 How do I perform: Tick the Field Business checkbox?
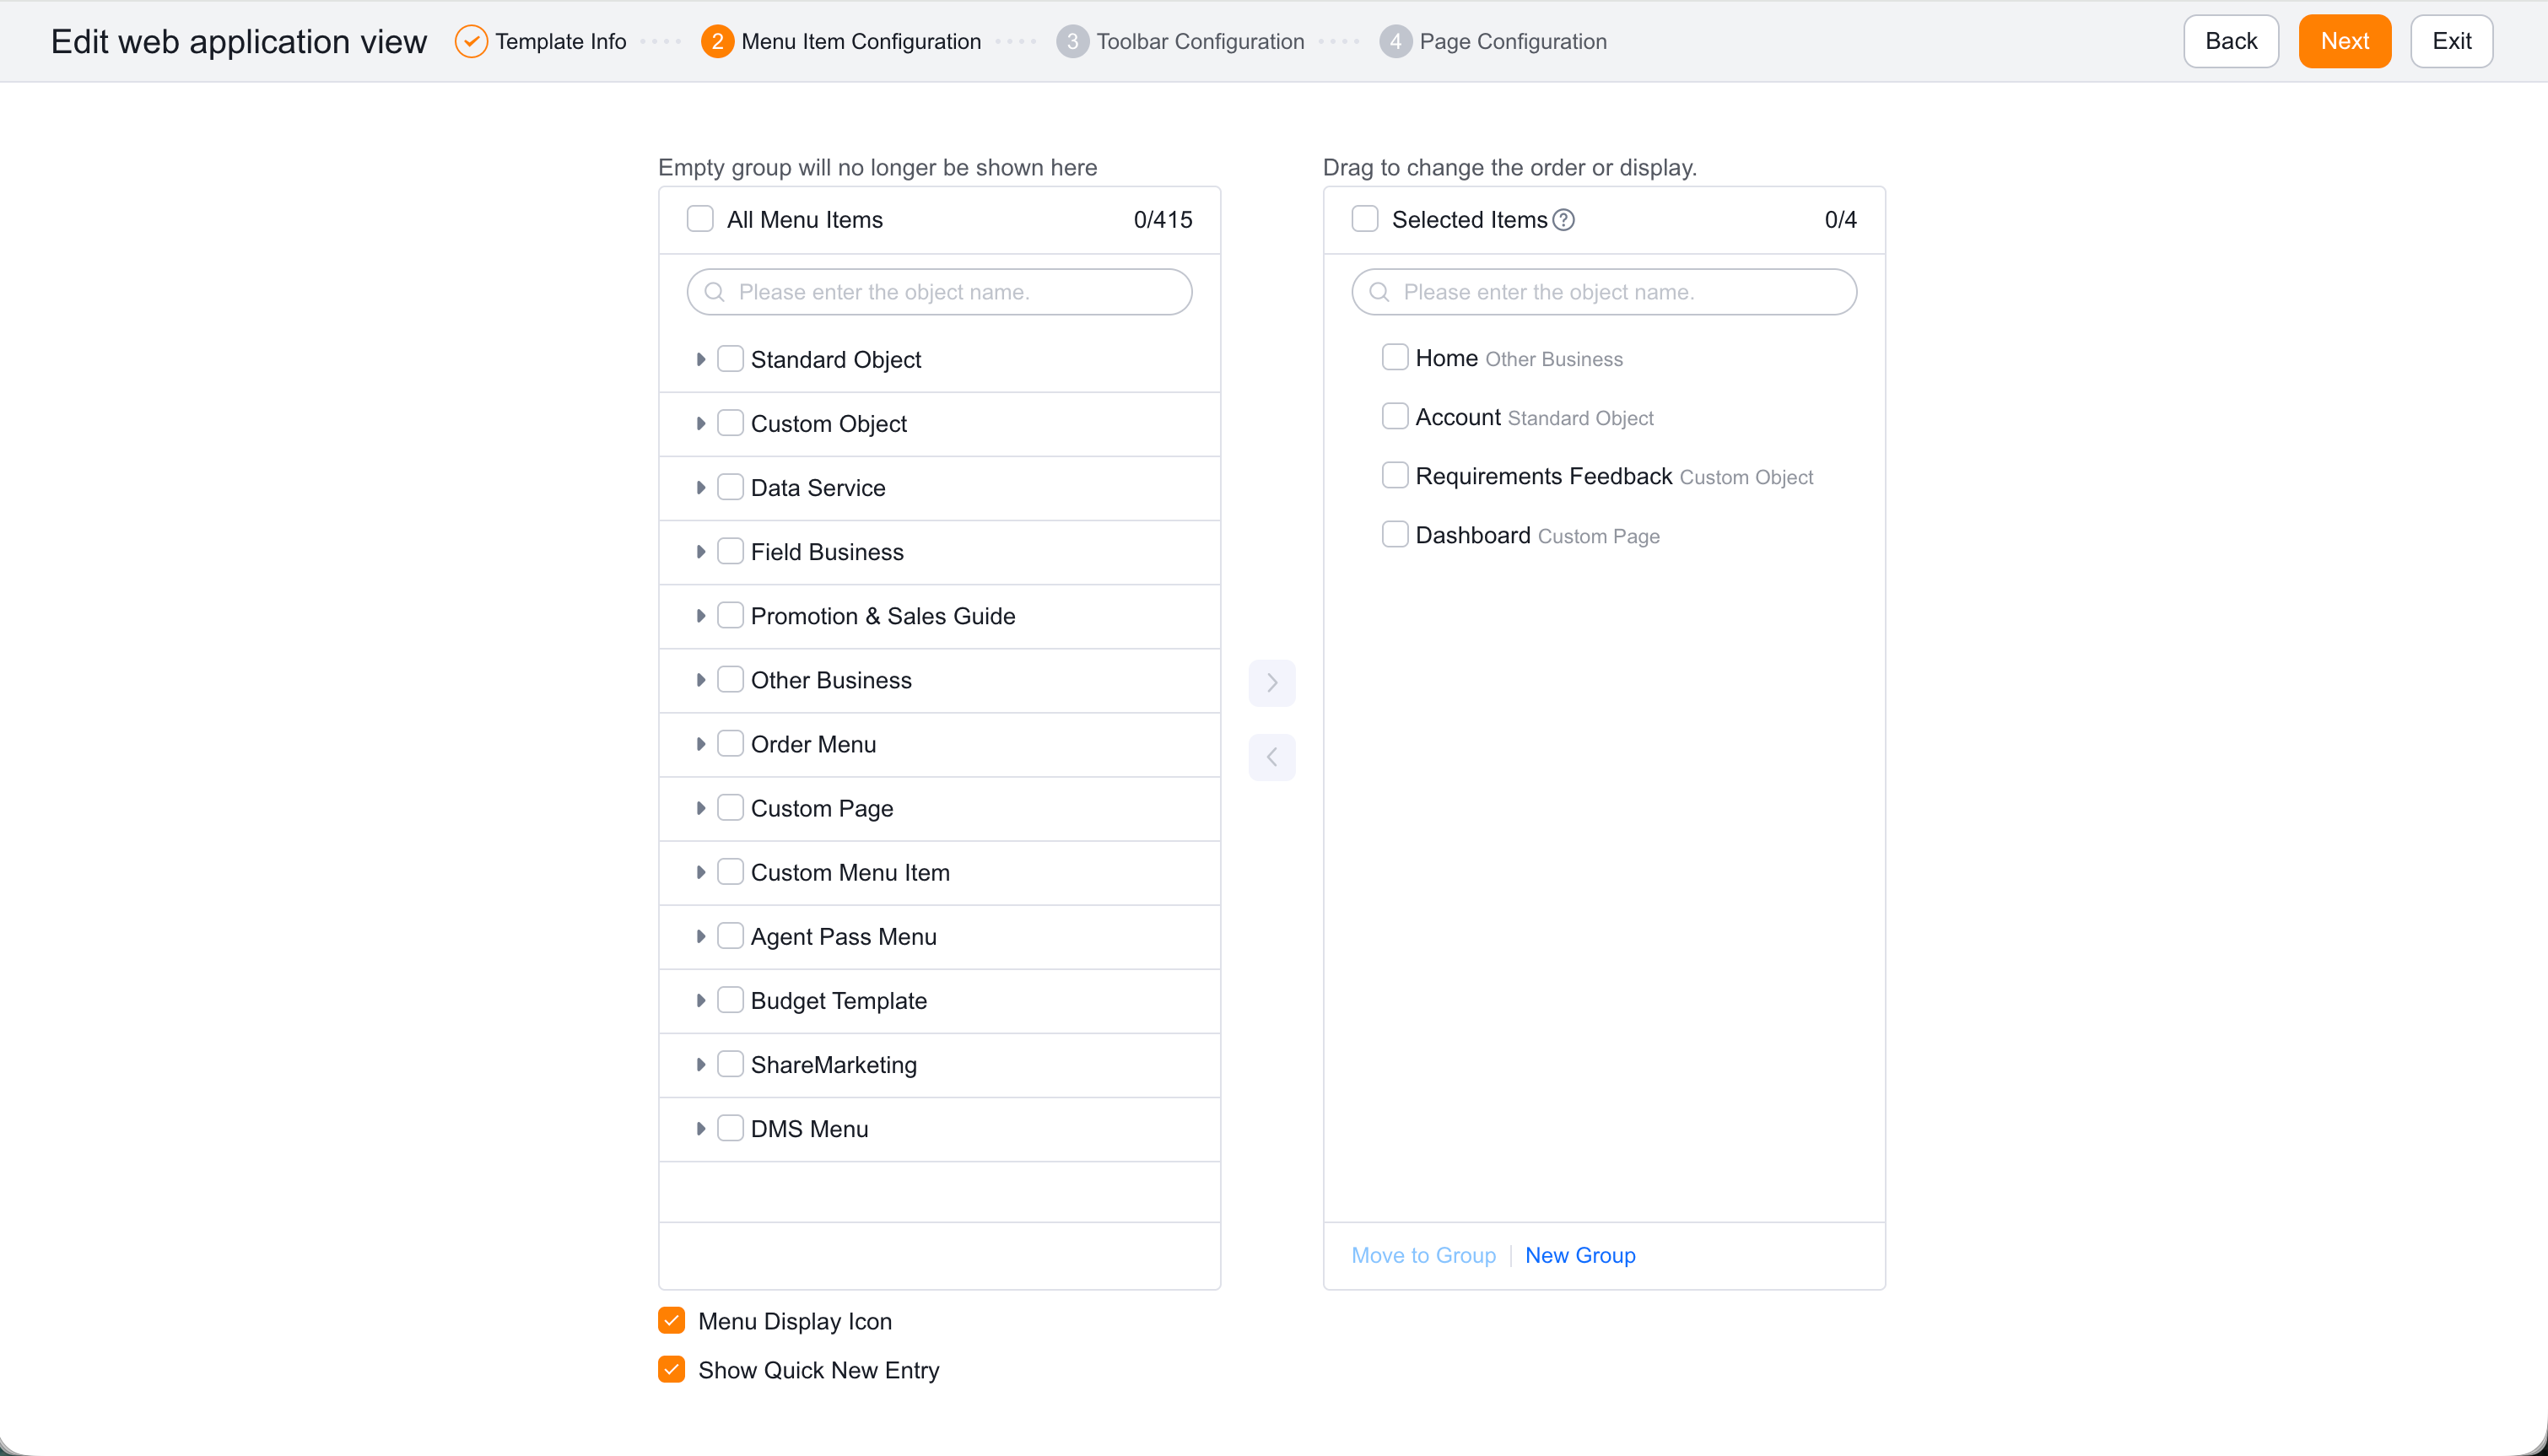[x=731, y=551]
